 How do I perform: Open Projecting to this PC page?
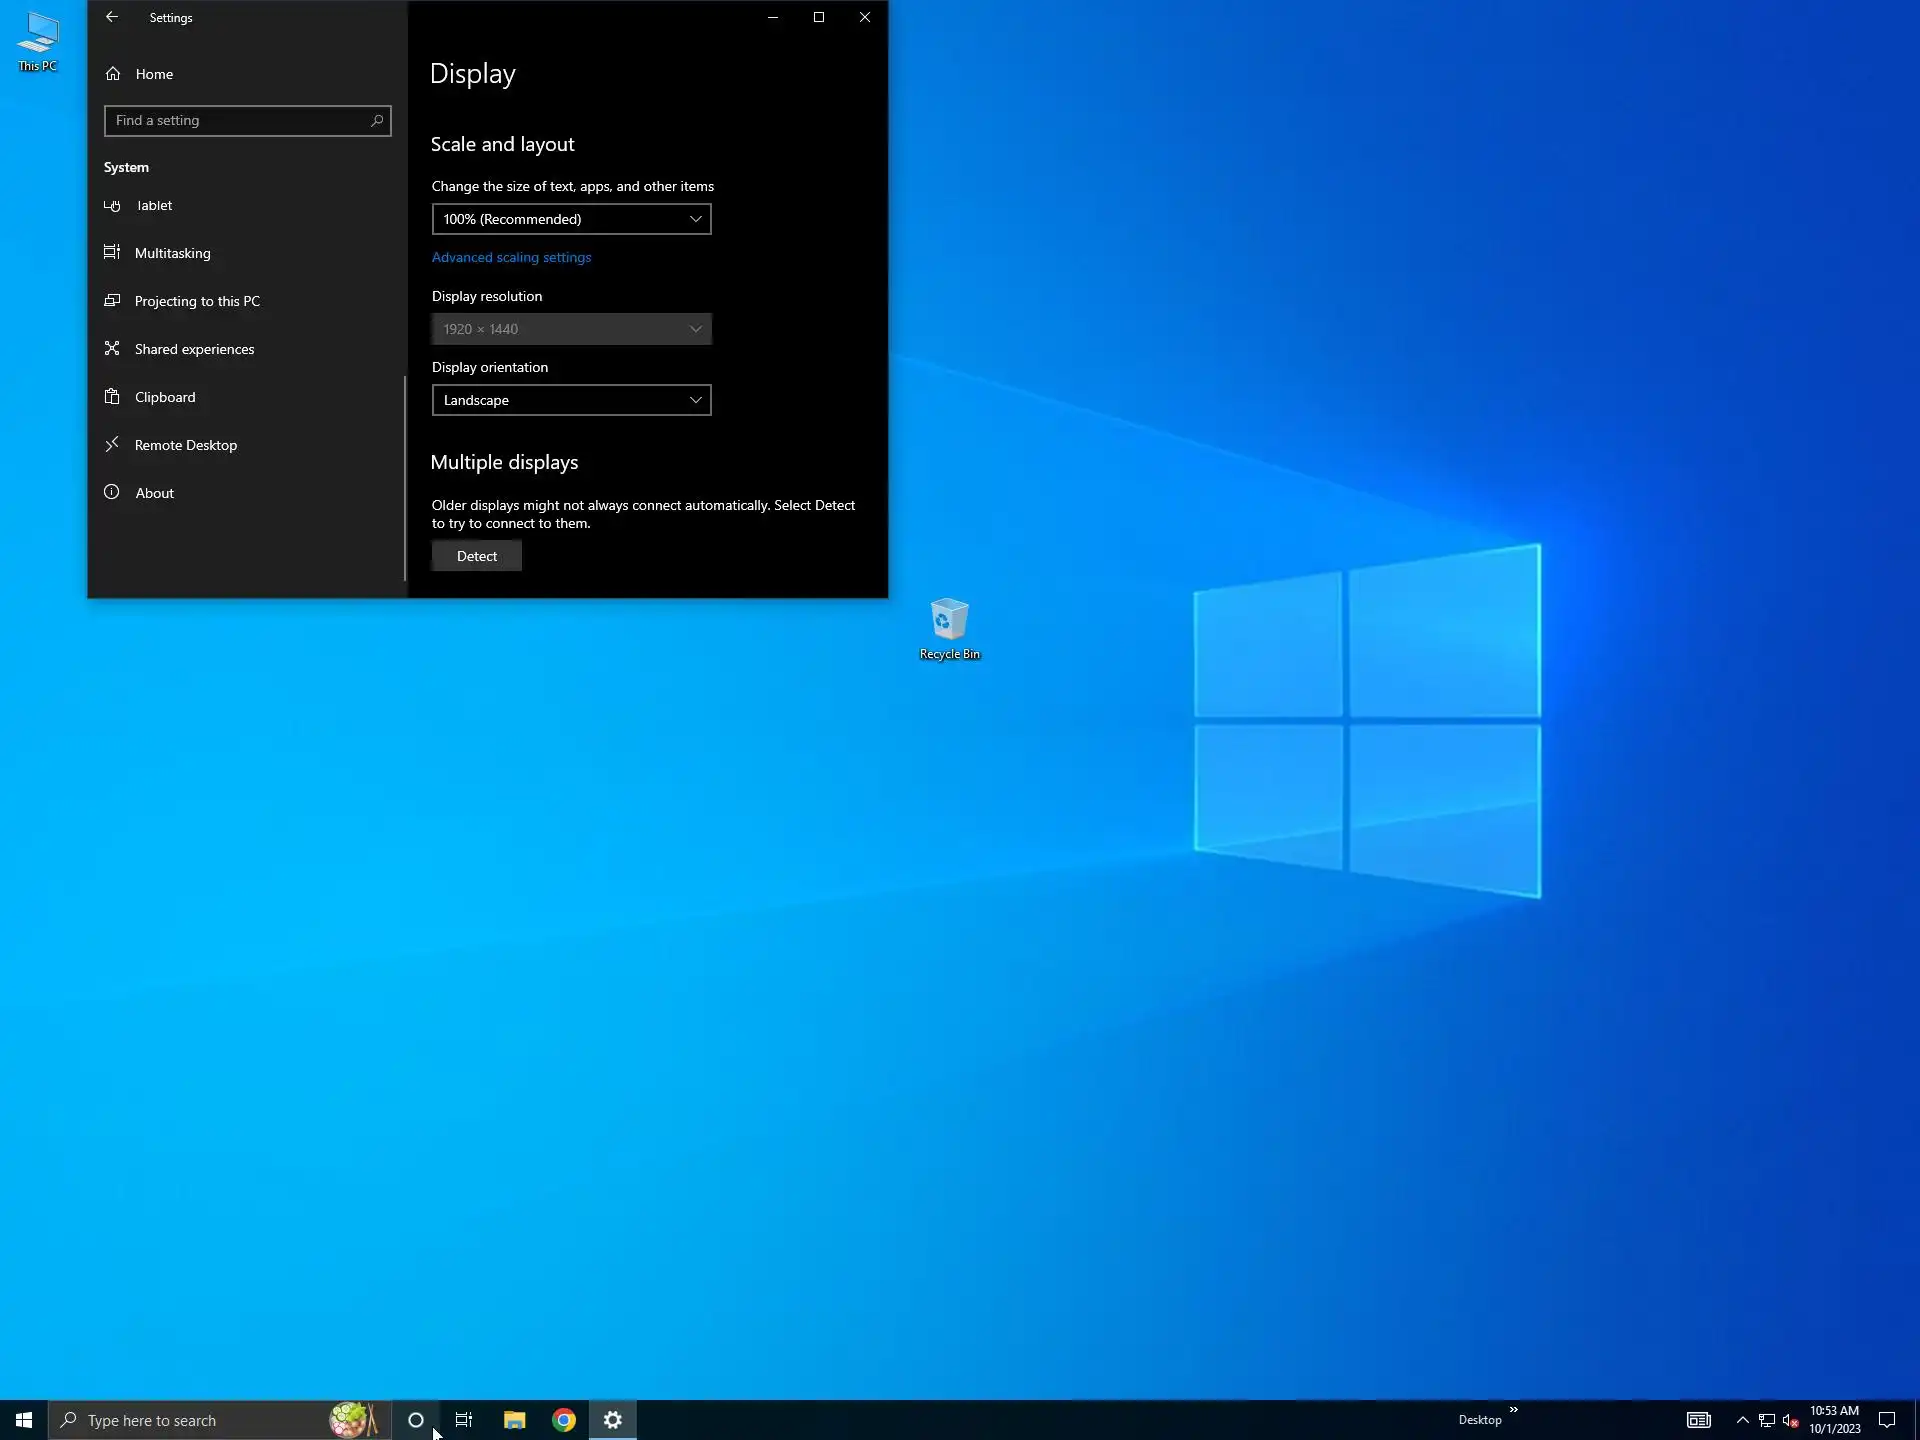tap(197, 301)
